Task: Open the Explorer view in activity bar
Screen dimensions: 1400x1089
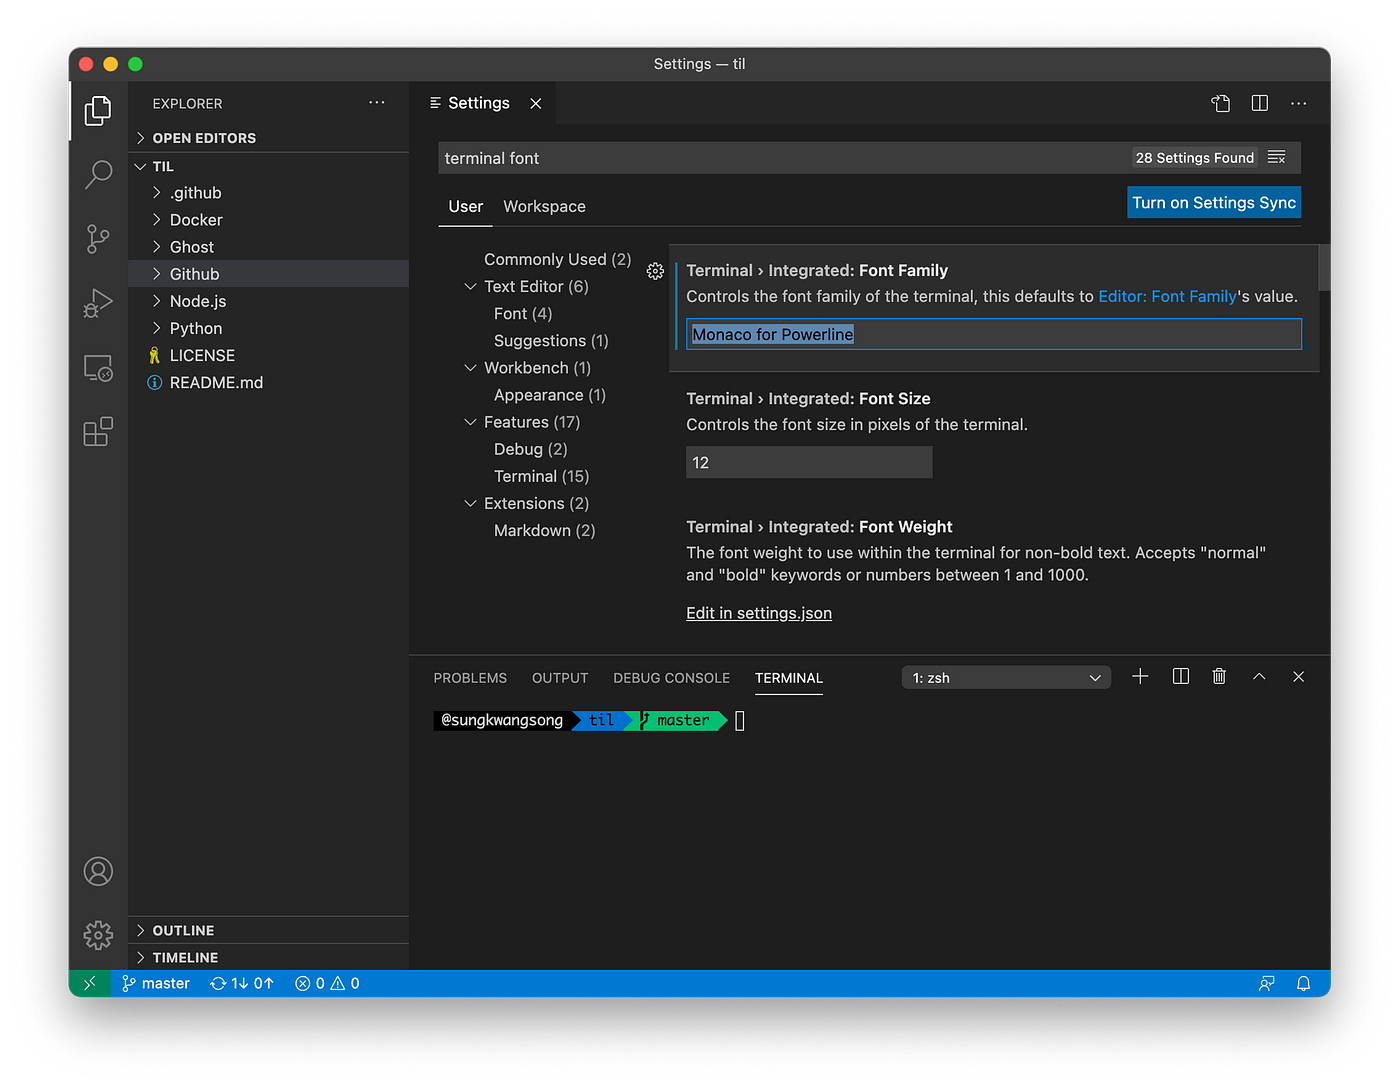Action: (98, 110)
